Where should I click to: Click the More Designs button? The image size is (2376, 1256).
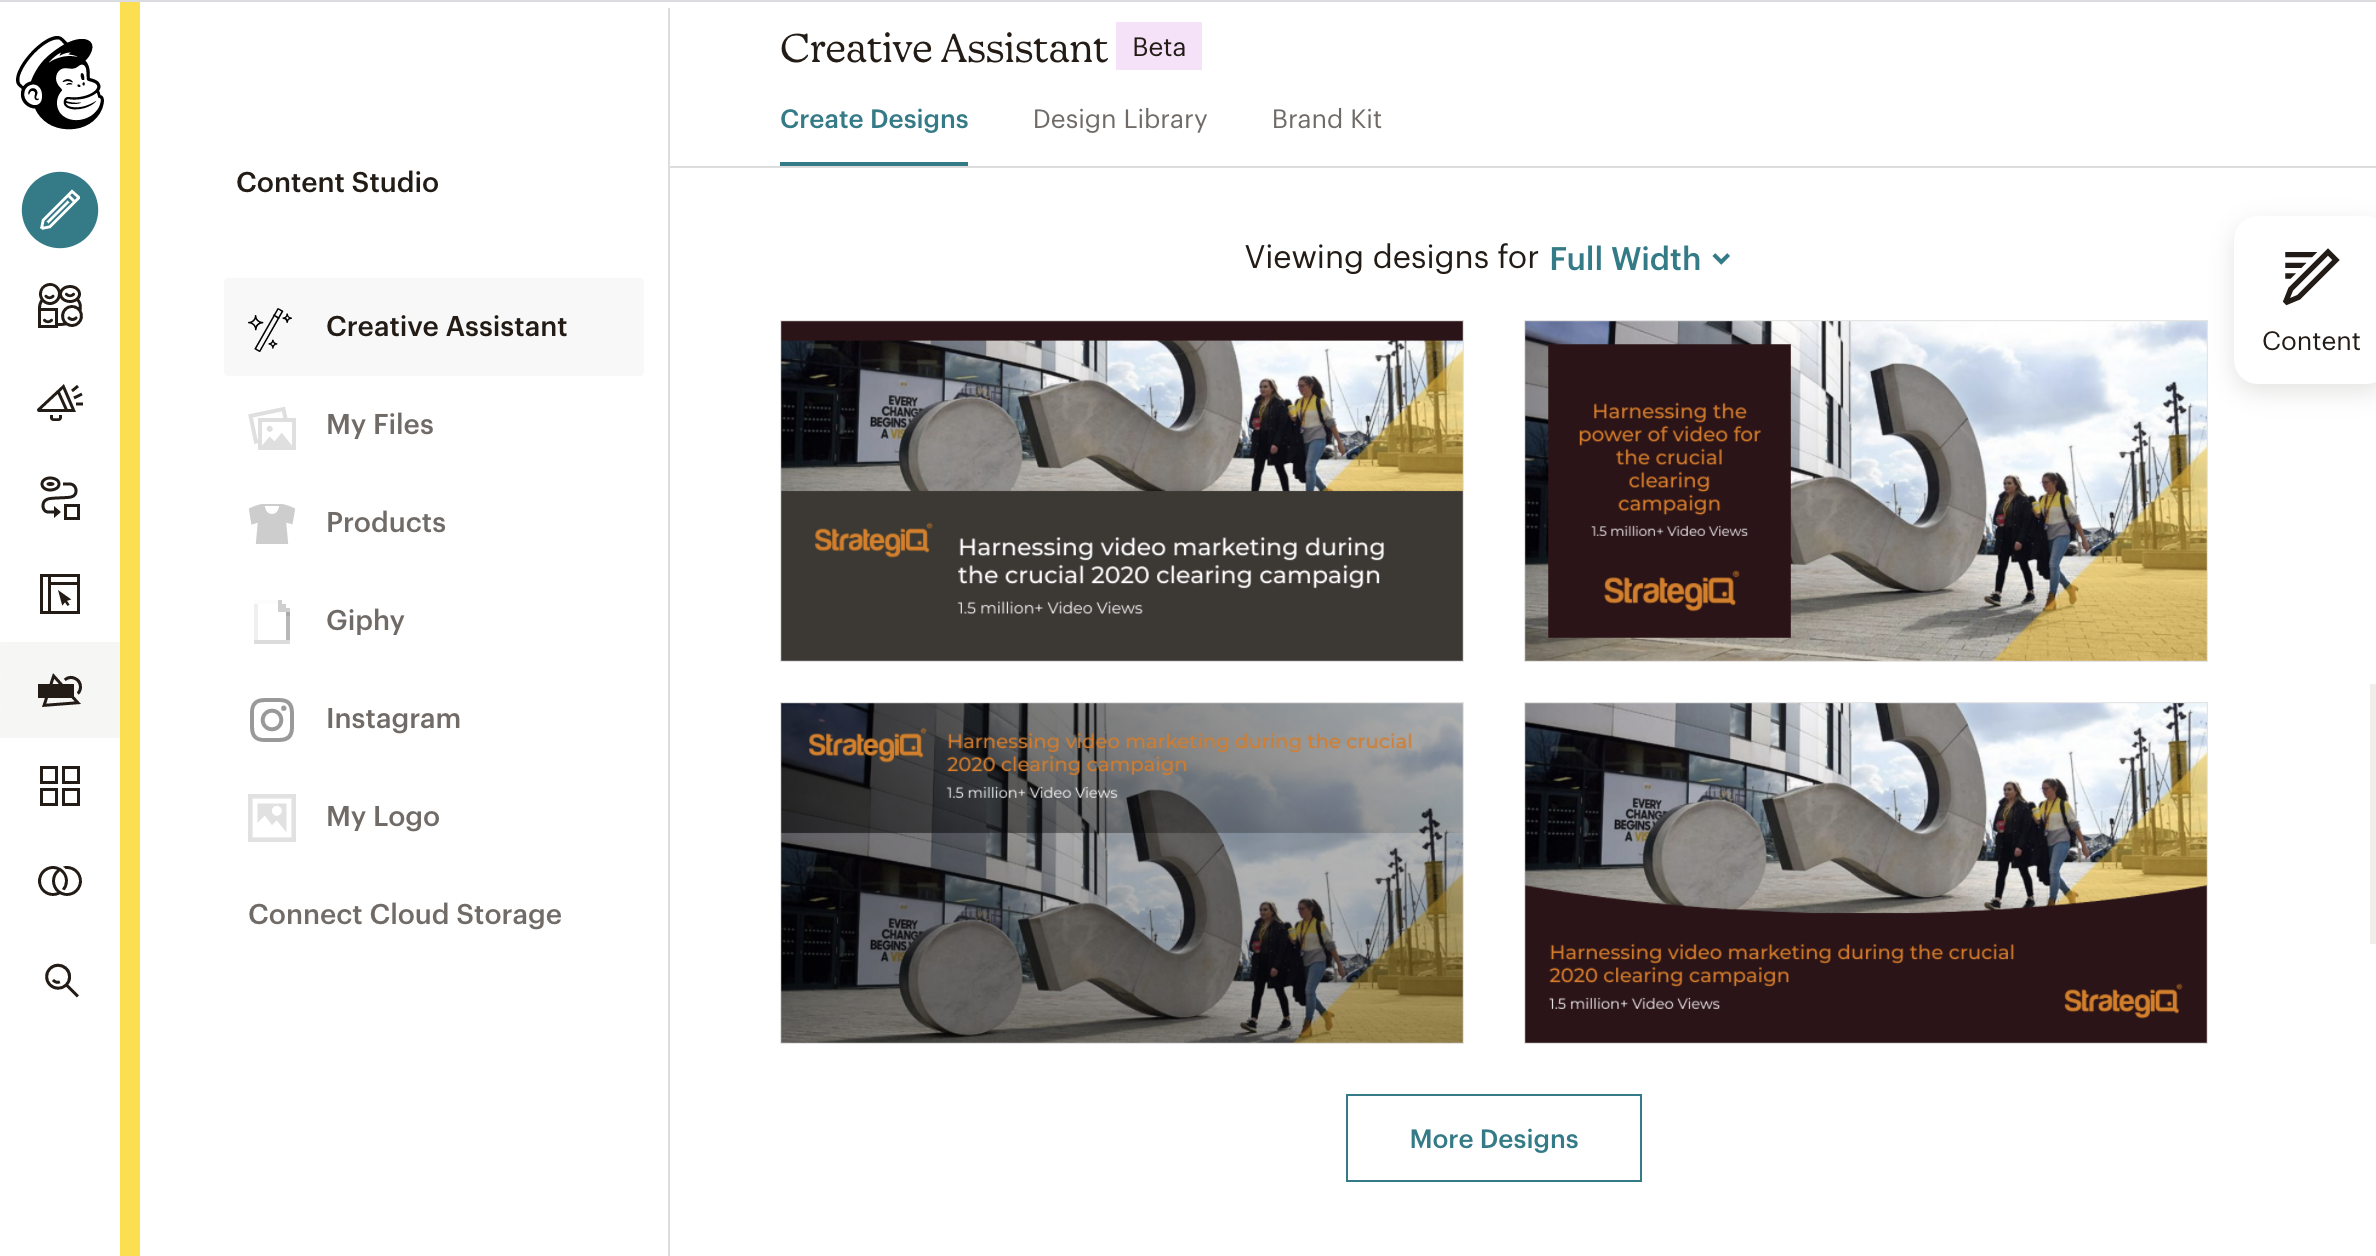click(x=1494, y=1138)
